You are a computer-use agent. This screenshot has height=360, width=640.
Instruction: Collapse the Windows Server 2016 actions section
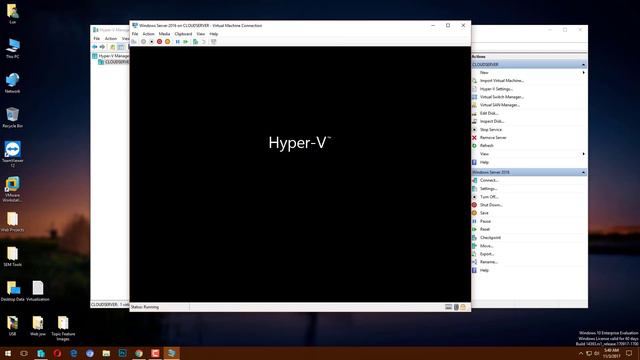point(583,172)
